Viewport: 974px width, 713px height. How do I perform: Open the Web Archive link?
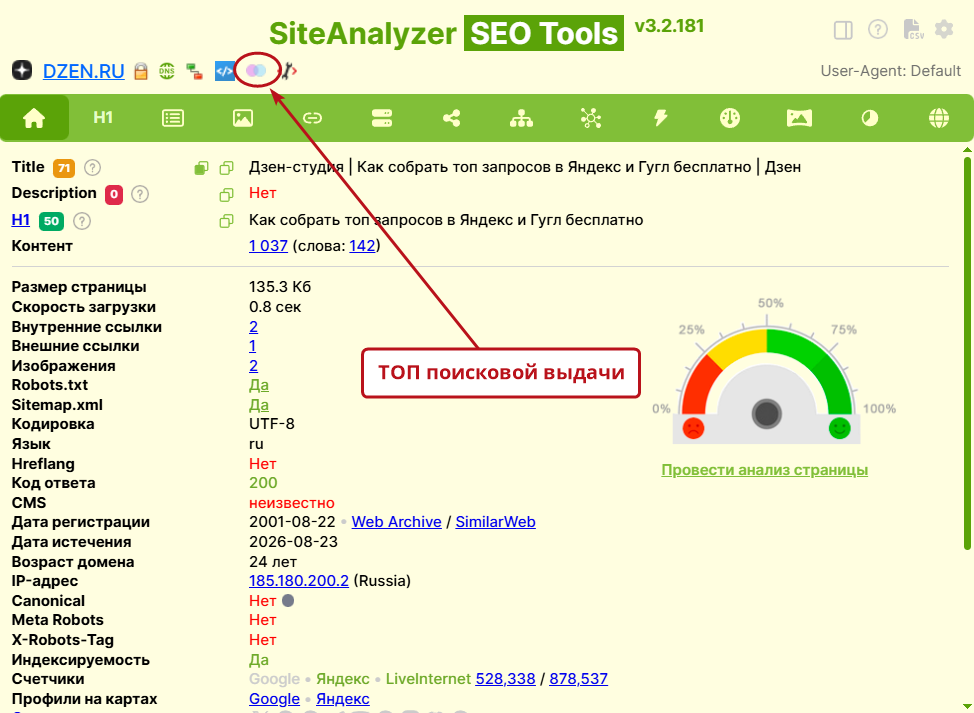(396, 522)
